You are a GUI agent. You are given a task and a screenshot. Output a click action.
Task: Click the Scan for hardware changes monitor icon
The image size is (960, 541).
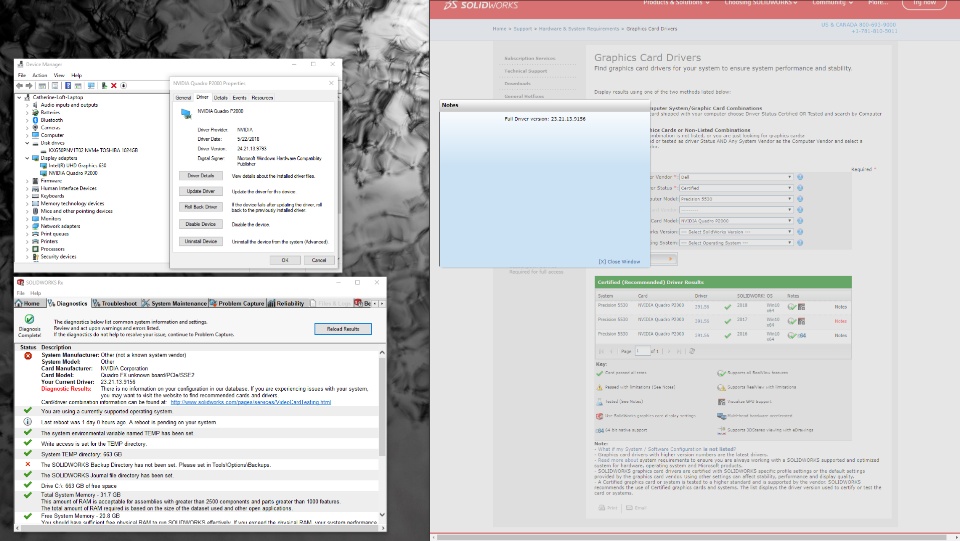(x=91, y=86)
